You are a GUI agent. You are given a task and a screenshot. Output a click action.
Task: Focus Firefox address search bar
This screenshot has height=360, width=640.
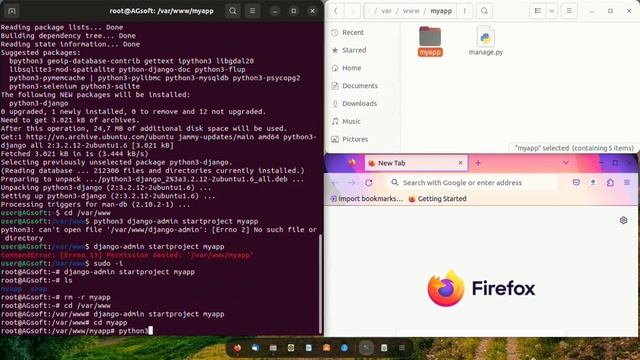472,183
